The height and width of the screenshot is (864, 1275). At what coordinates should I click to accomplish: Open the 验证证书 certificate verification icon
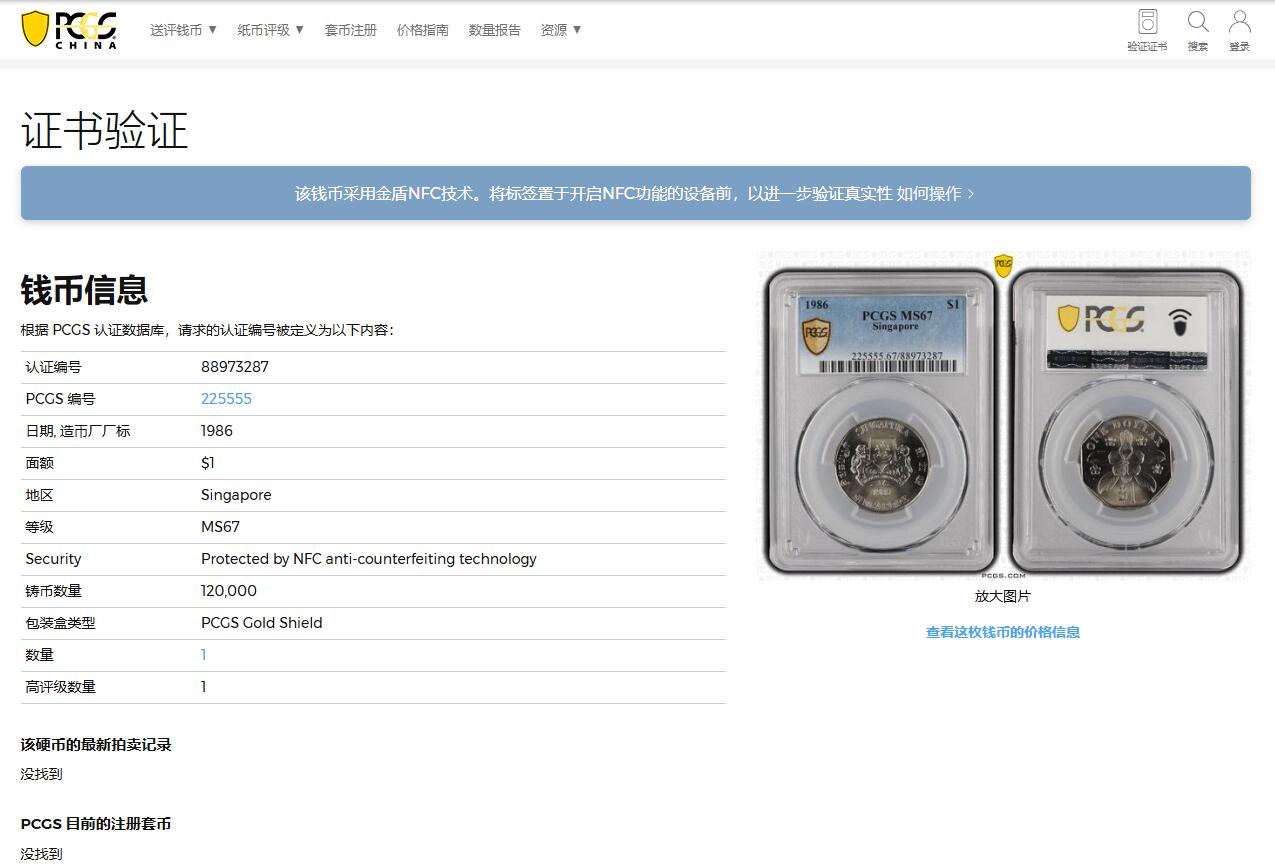click(x=1147, y=29)
